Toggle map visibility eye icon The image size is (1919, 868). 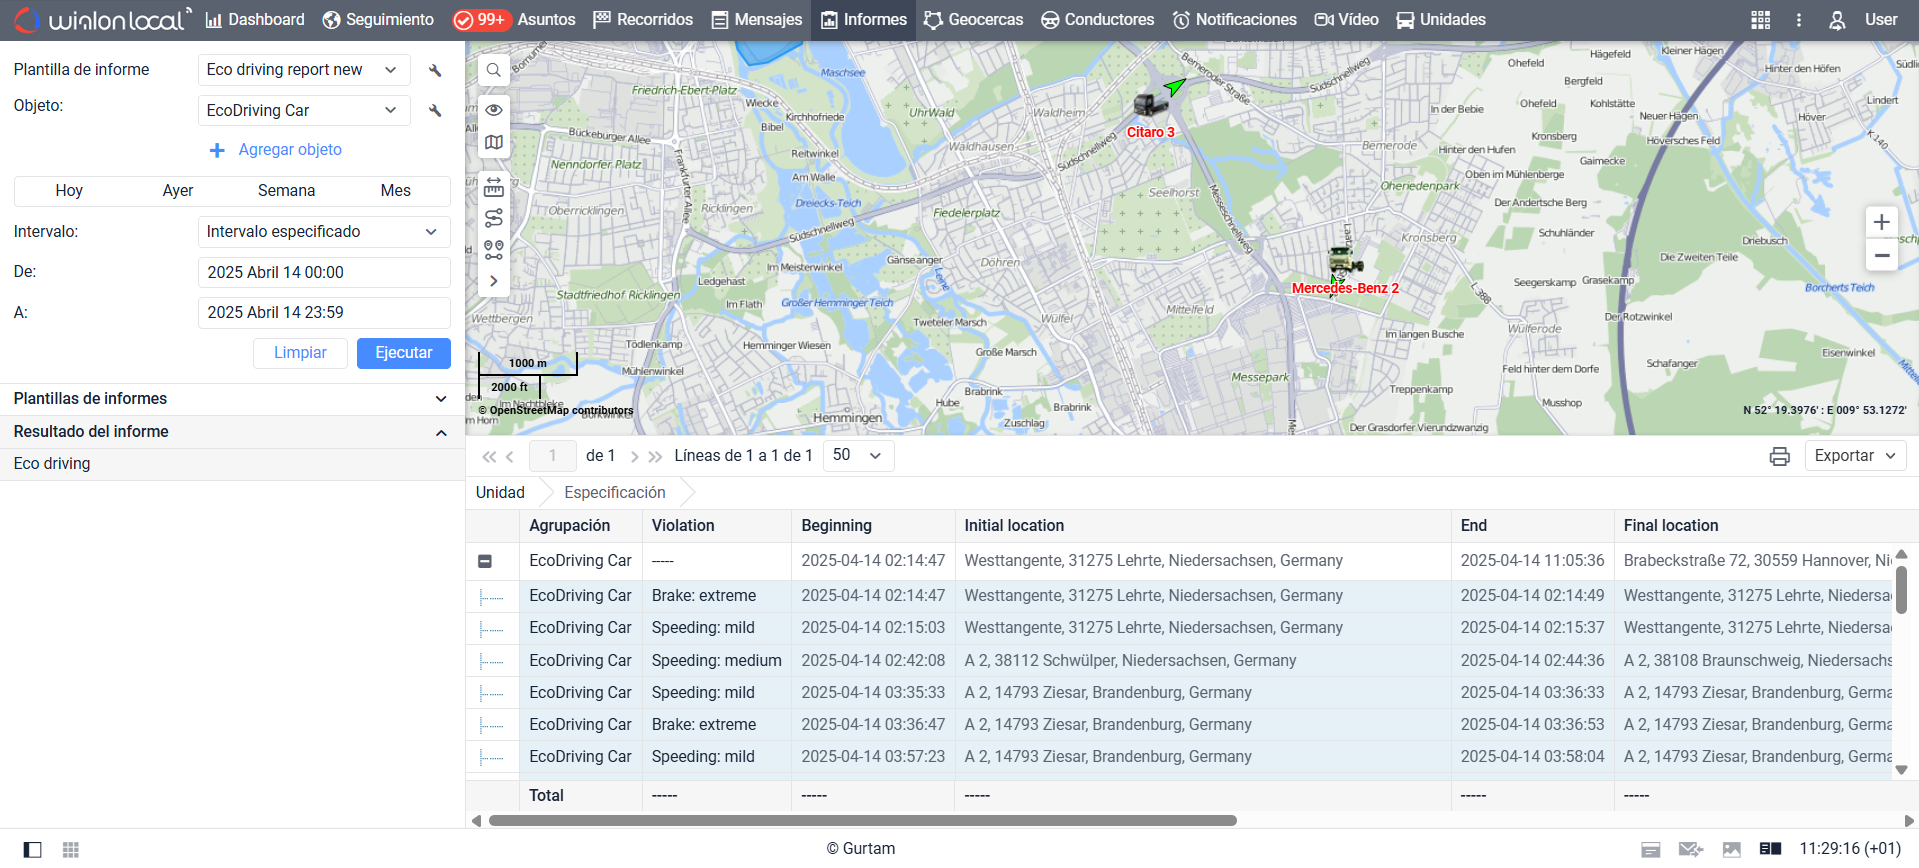494,110
